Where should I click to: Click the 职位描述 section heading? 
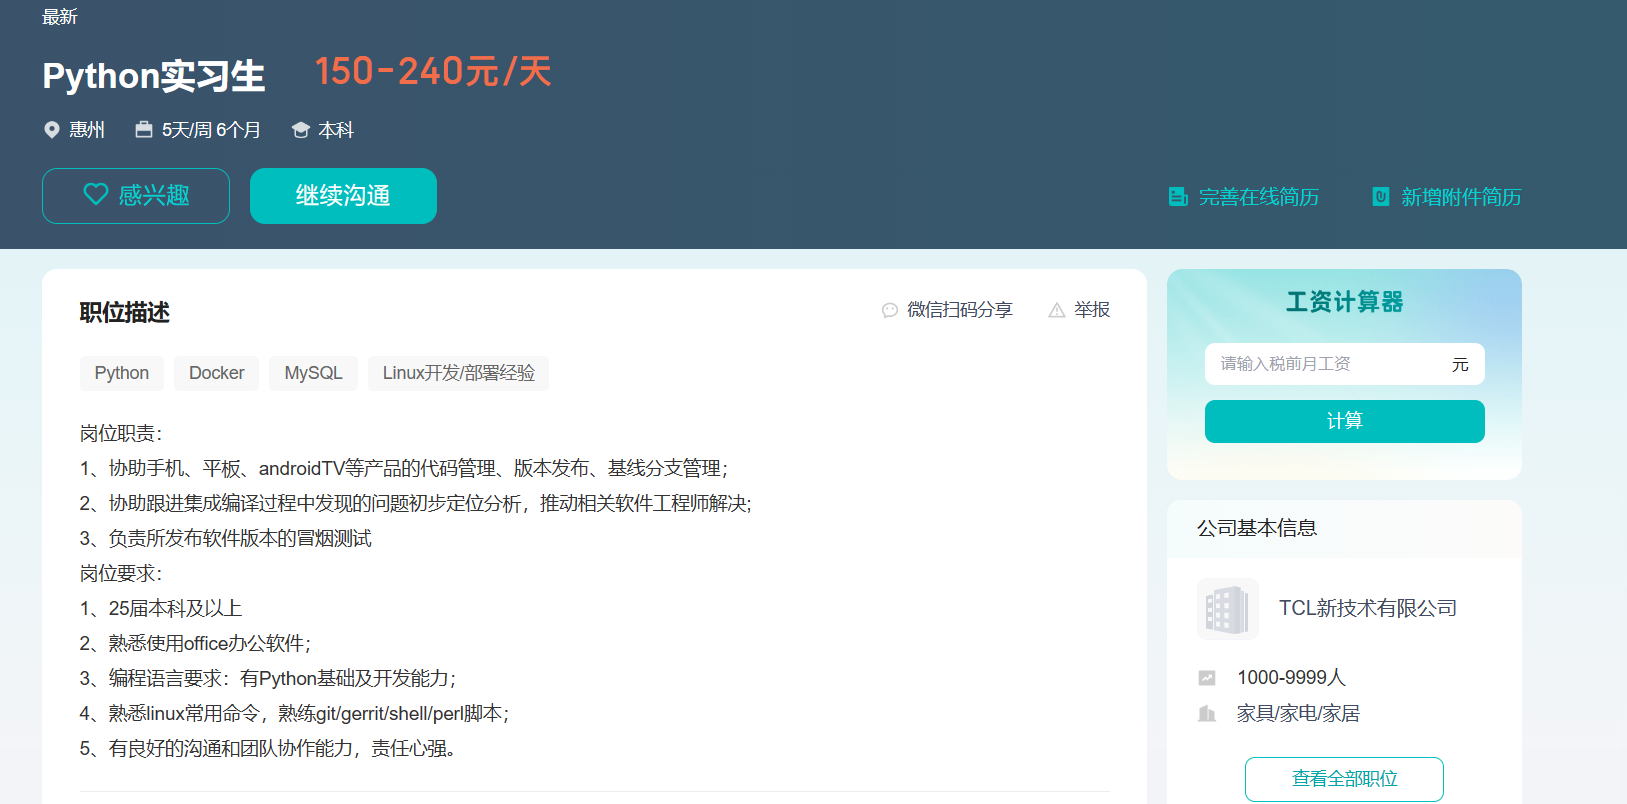pyautogui.click(x=125, y=313)
